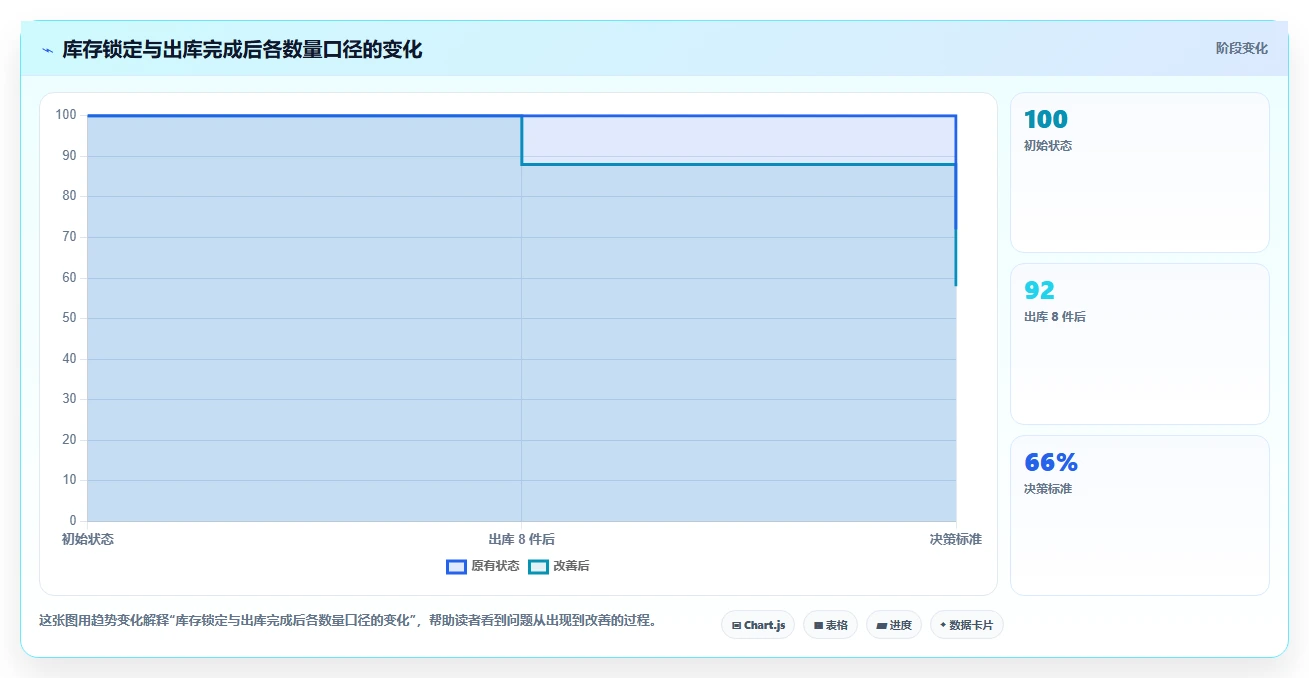Click the light blue area above the teal line

(738, 140)
